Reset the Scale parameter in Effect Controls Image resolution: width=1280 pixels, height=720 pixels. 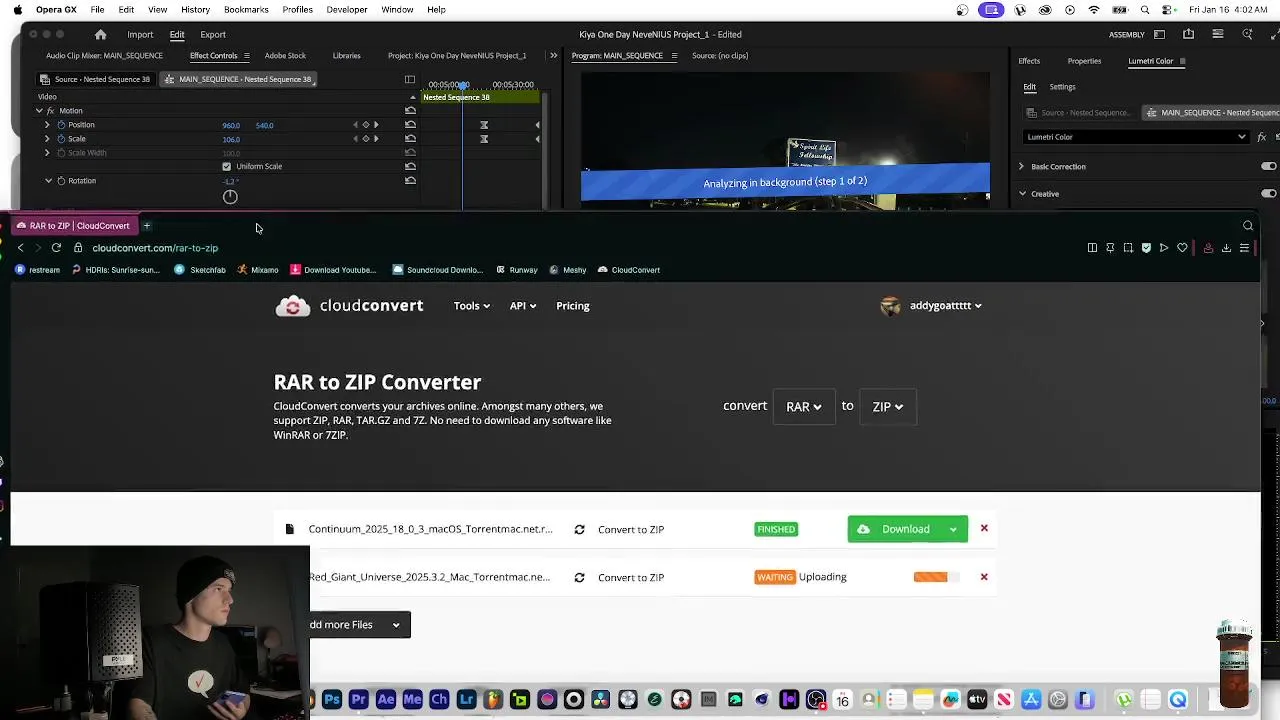coord(410,139)
